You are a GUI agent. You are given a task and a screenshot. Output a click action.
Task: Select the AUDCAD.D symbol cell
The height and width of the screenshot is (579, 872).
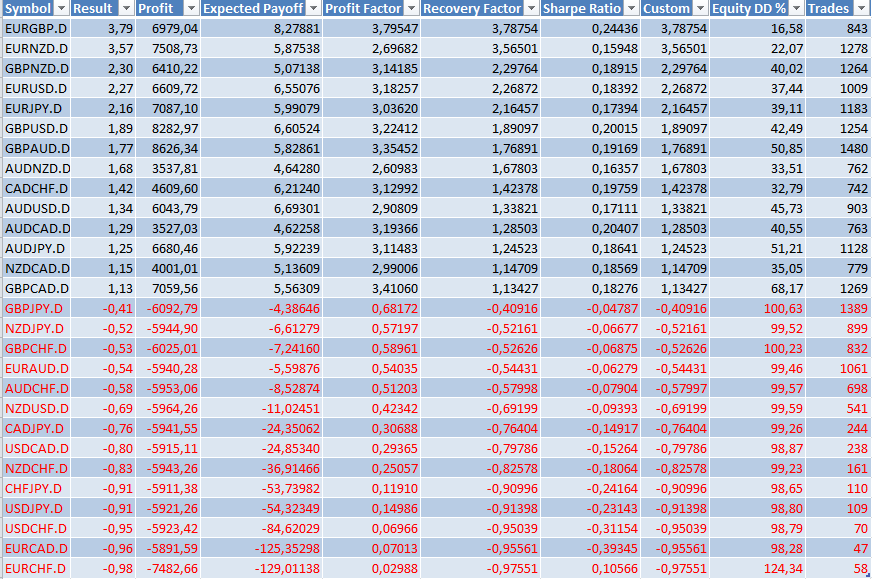36,229
